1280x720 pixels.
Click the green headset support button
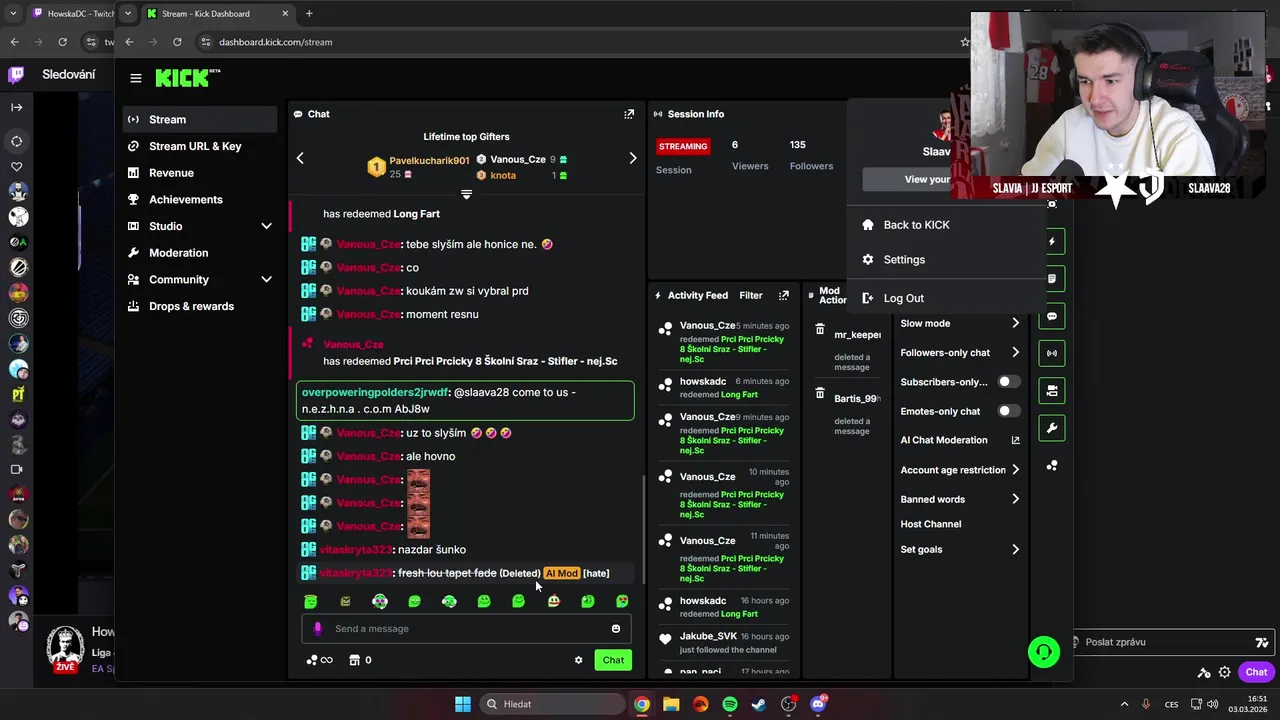click(x=1044, y=652)
